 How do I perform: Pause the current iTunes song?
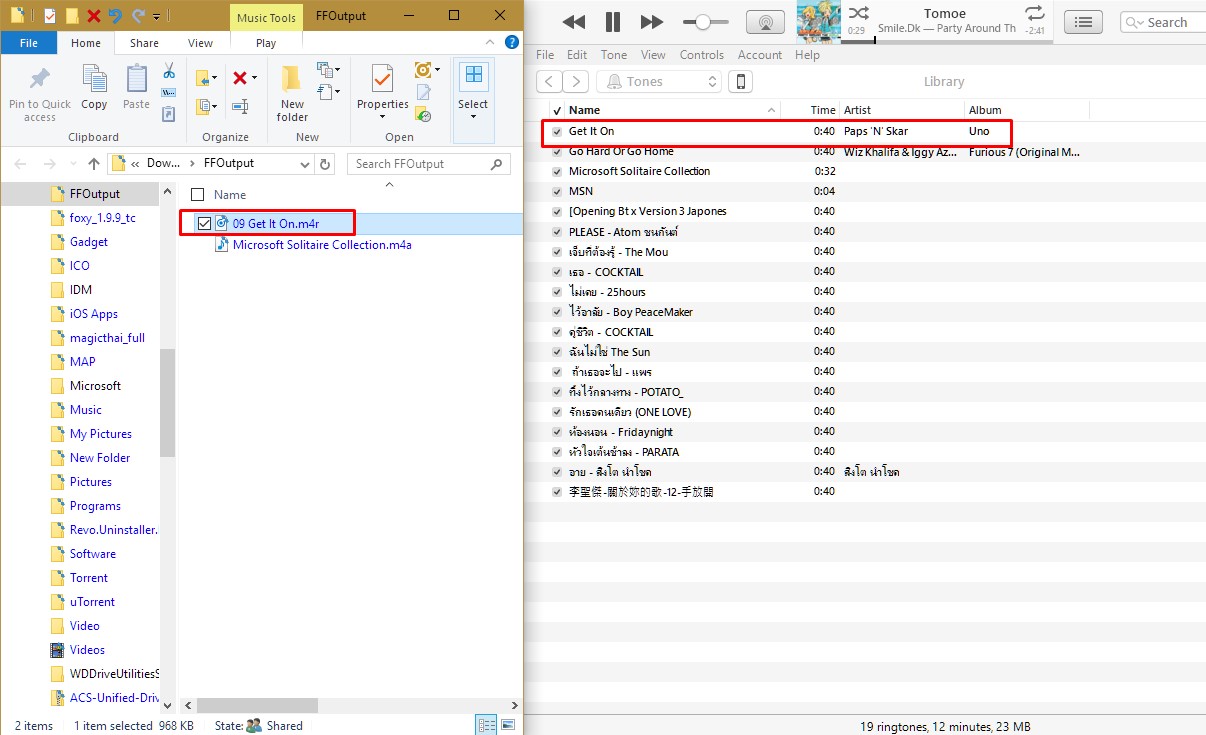pos(612,22)
